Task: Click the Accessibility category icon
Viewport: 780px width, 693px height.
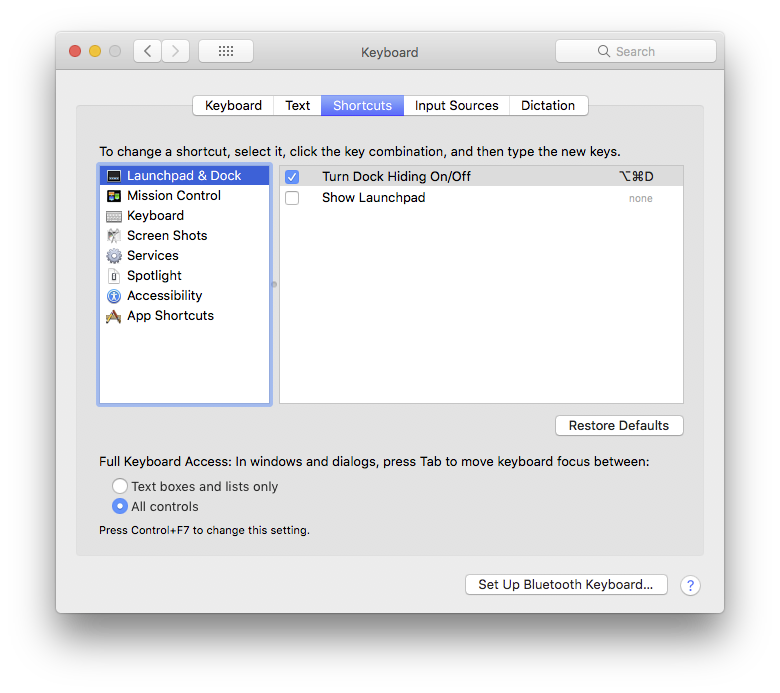Action: pos(114,296)
